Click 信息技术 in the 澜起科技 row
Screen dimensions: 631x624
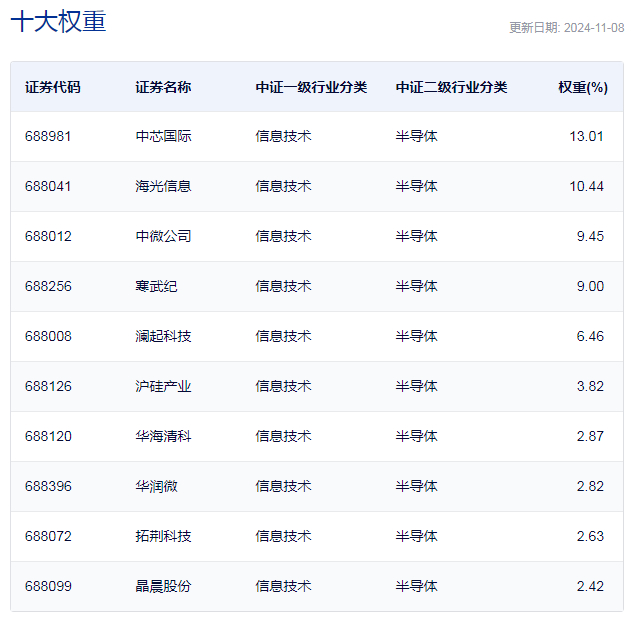[x=283, y=336]
